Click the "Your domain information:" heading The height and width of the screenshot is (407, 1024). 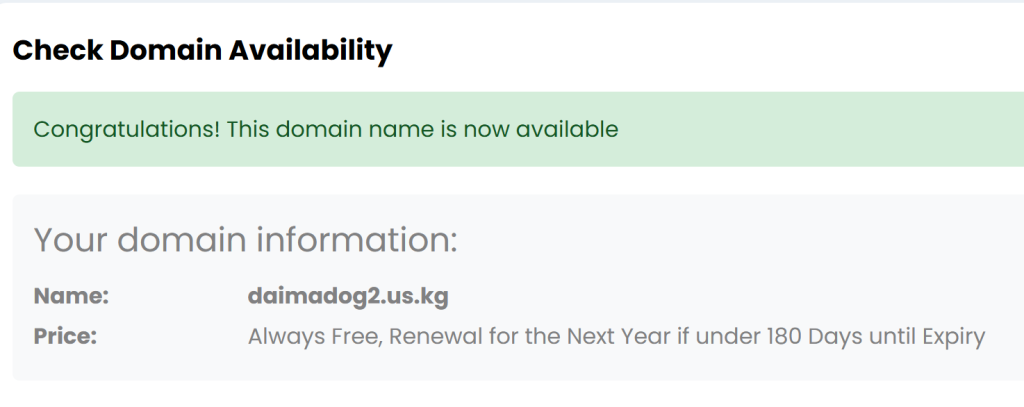coord(245,240)
